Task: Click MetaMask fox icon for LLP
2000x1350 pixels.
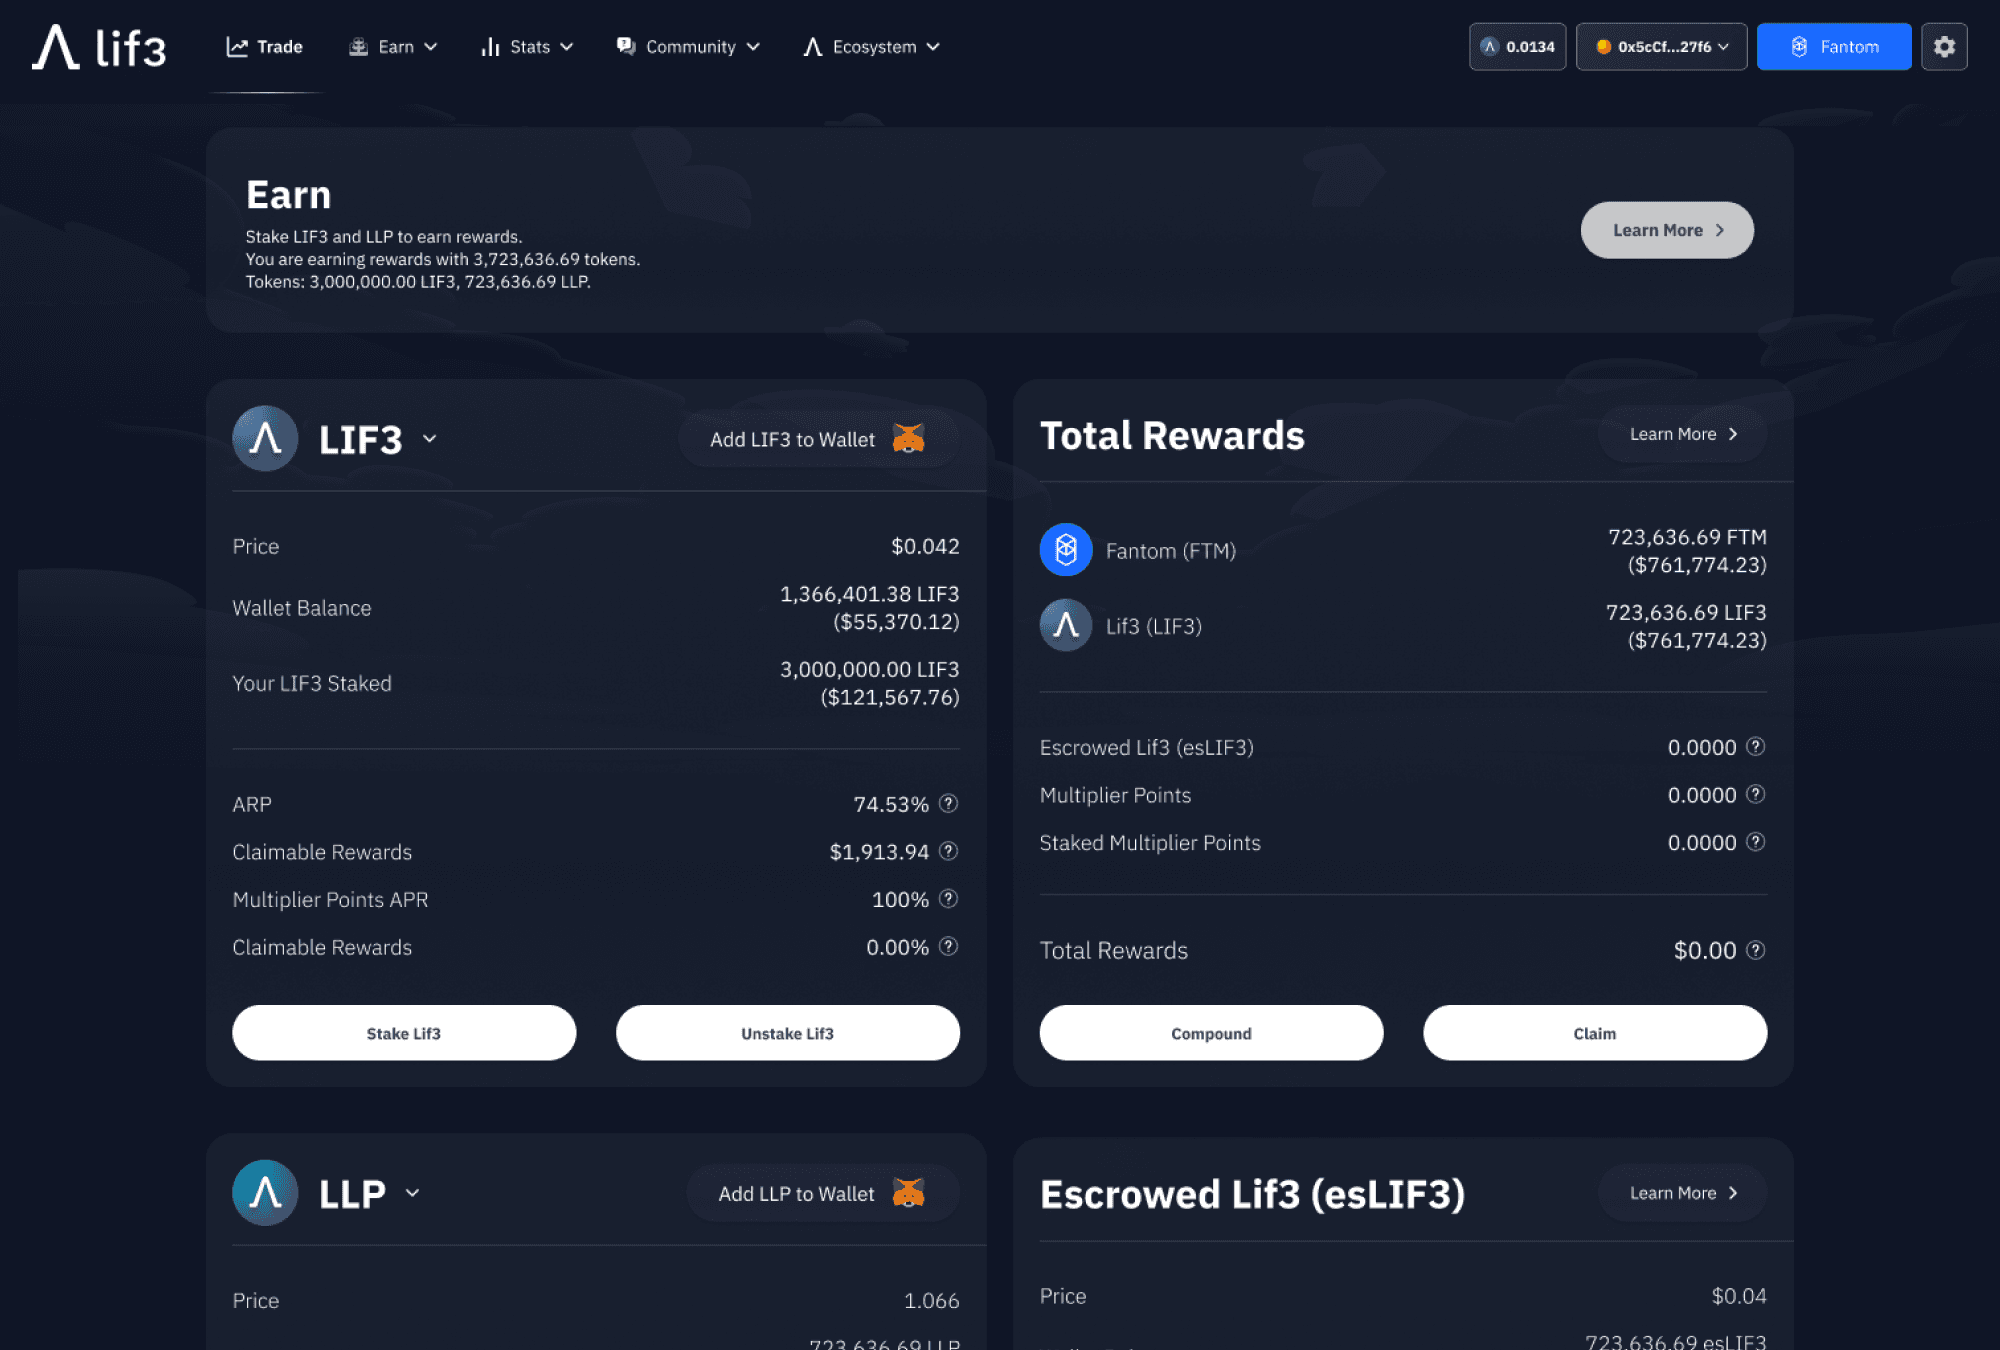Action: click(x=908, y=1192)
